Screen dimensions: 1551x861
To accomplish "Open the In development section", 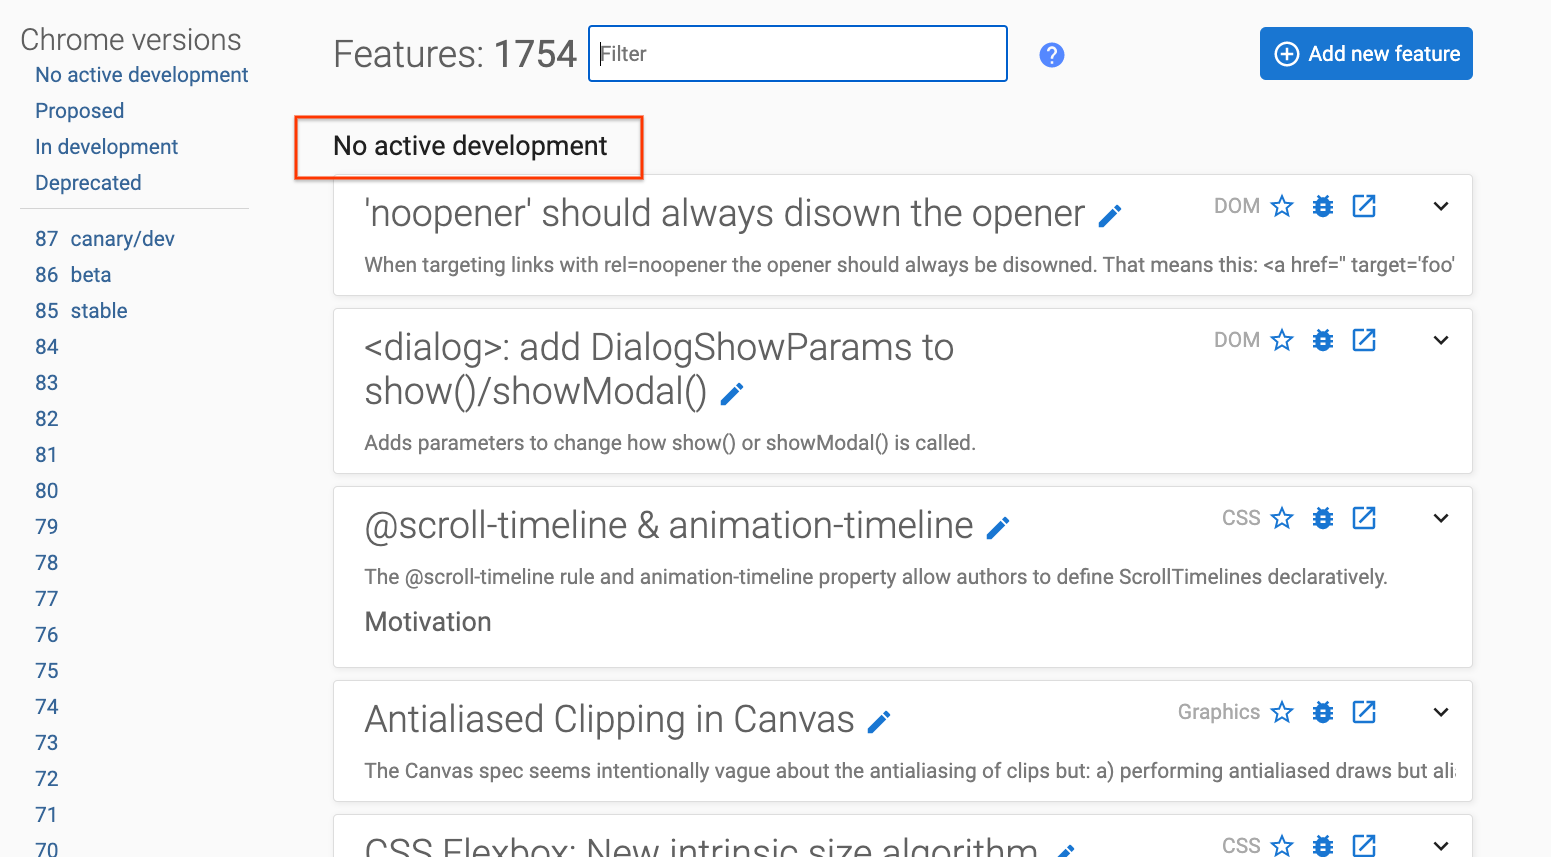I will [106, 146].
